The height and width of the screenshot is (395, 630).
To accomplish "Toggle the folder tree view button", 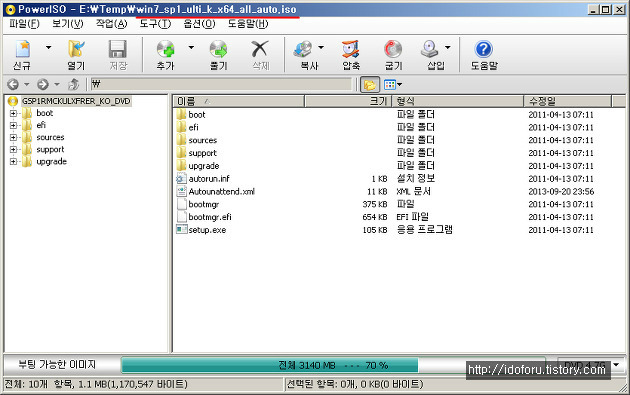I will click(x=370, y=84).
